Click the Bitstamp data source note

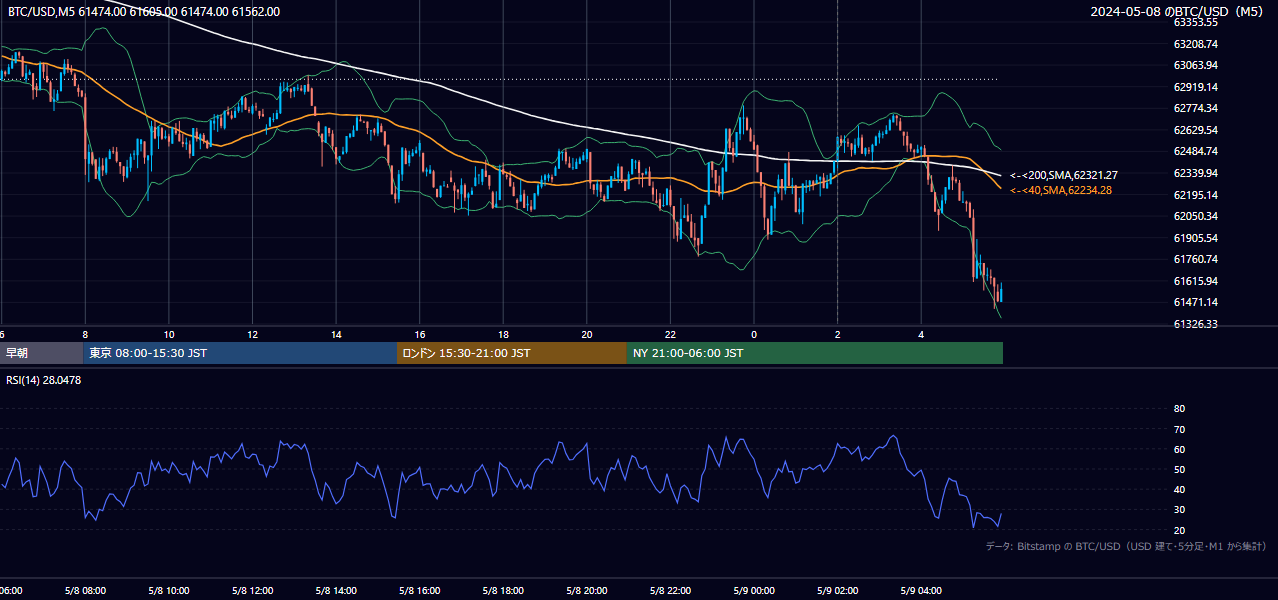click(x=1126, y=546)
